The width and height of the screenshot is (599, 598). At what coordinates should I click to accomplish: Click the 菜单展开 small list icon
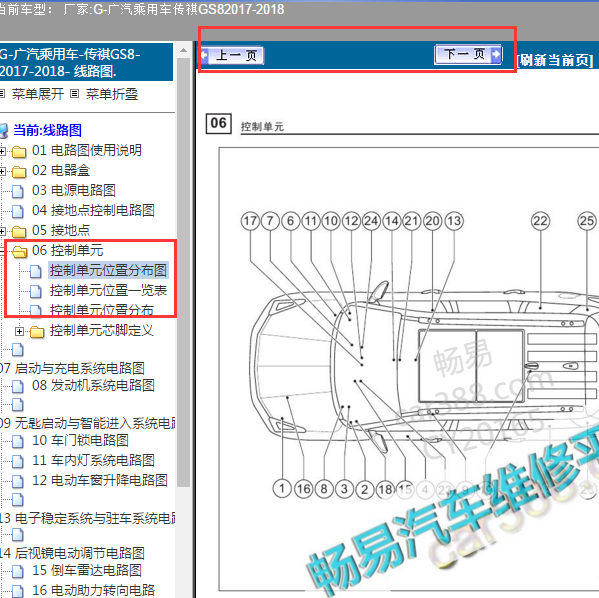click(2, 94)
